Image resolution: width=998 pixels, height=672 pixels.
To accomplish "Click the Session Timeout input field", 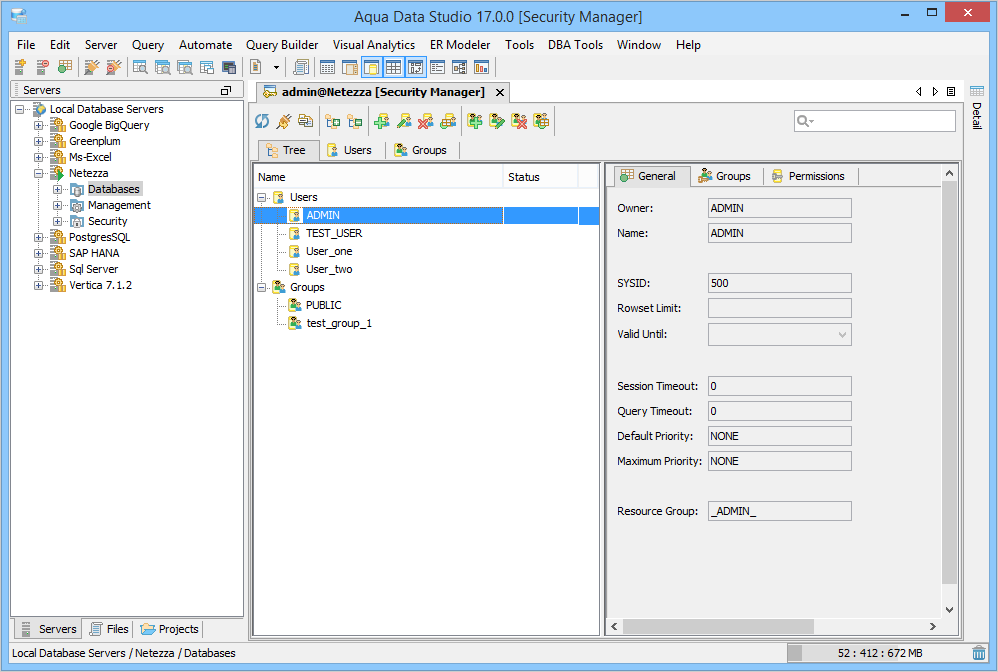I will pyautogui.click(x=780, y=386).
